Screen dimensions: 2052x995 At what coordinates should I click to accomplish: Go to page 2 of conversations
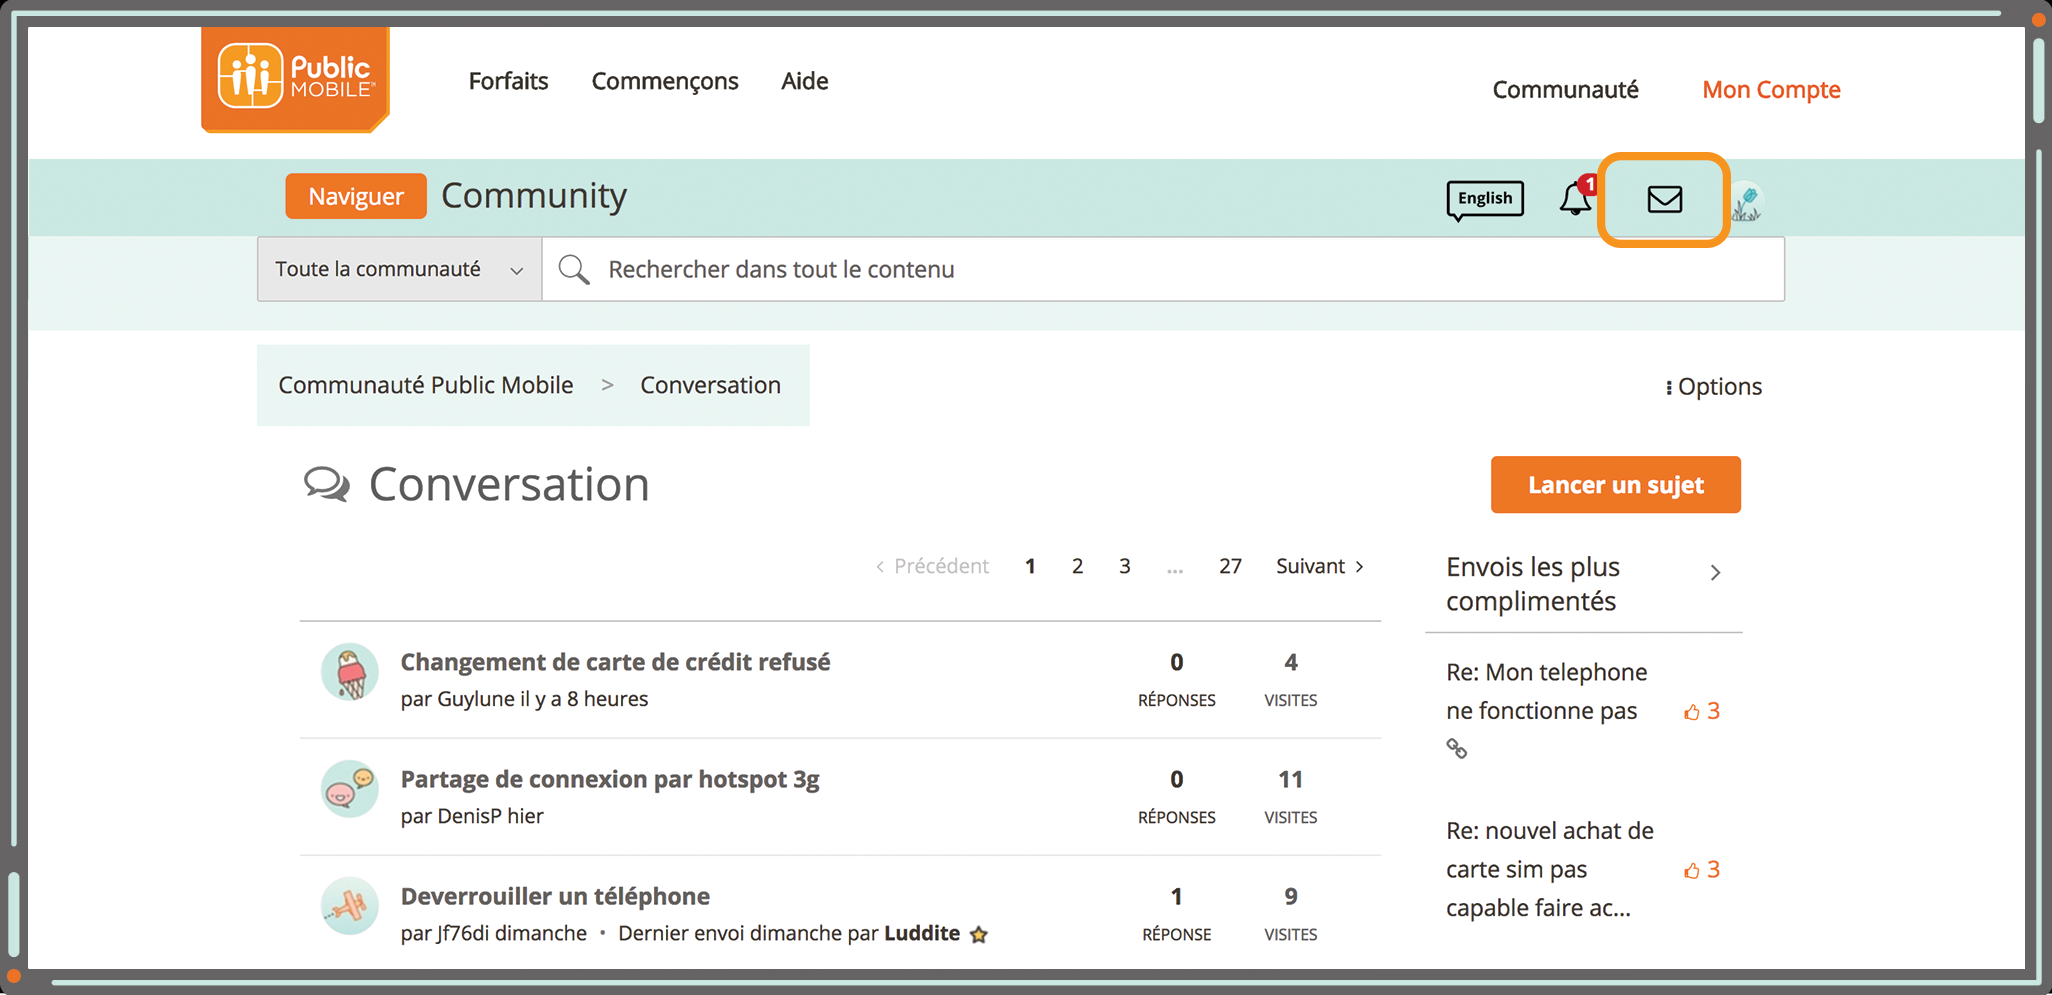[x=1077, y=566]
